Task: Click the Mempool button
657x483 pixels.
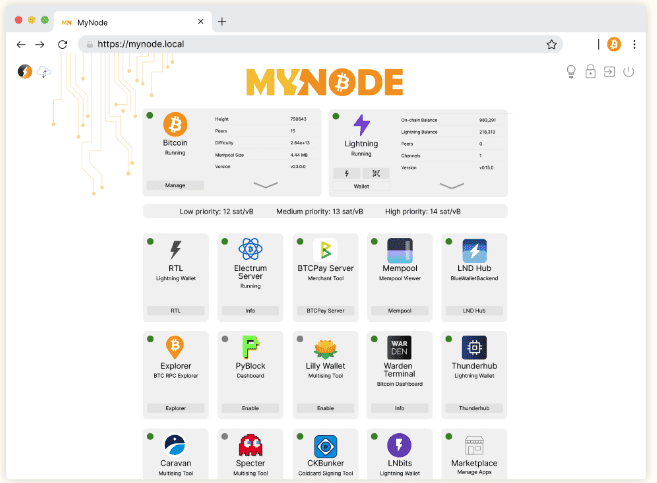Action: tap(400, 311)
